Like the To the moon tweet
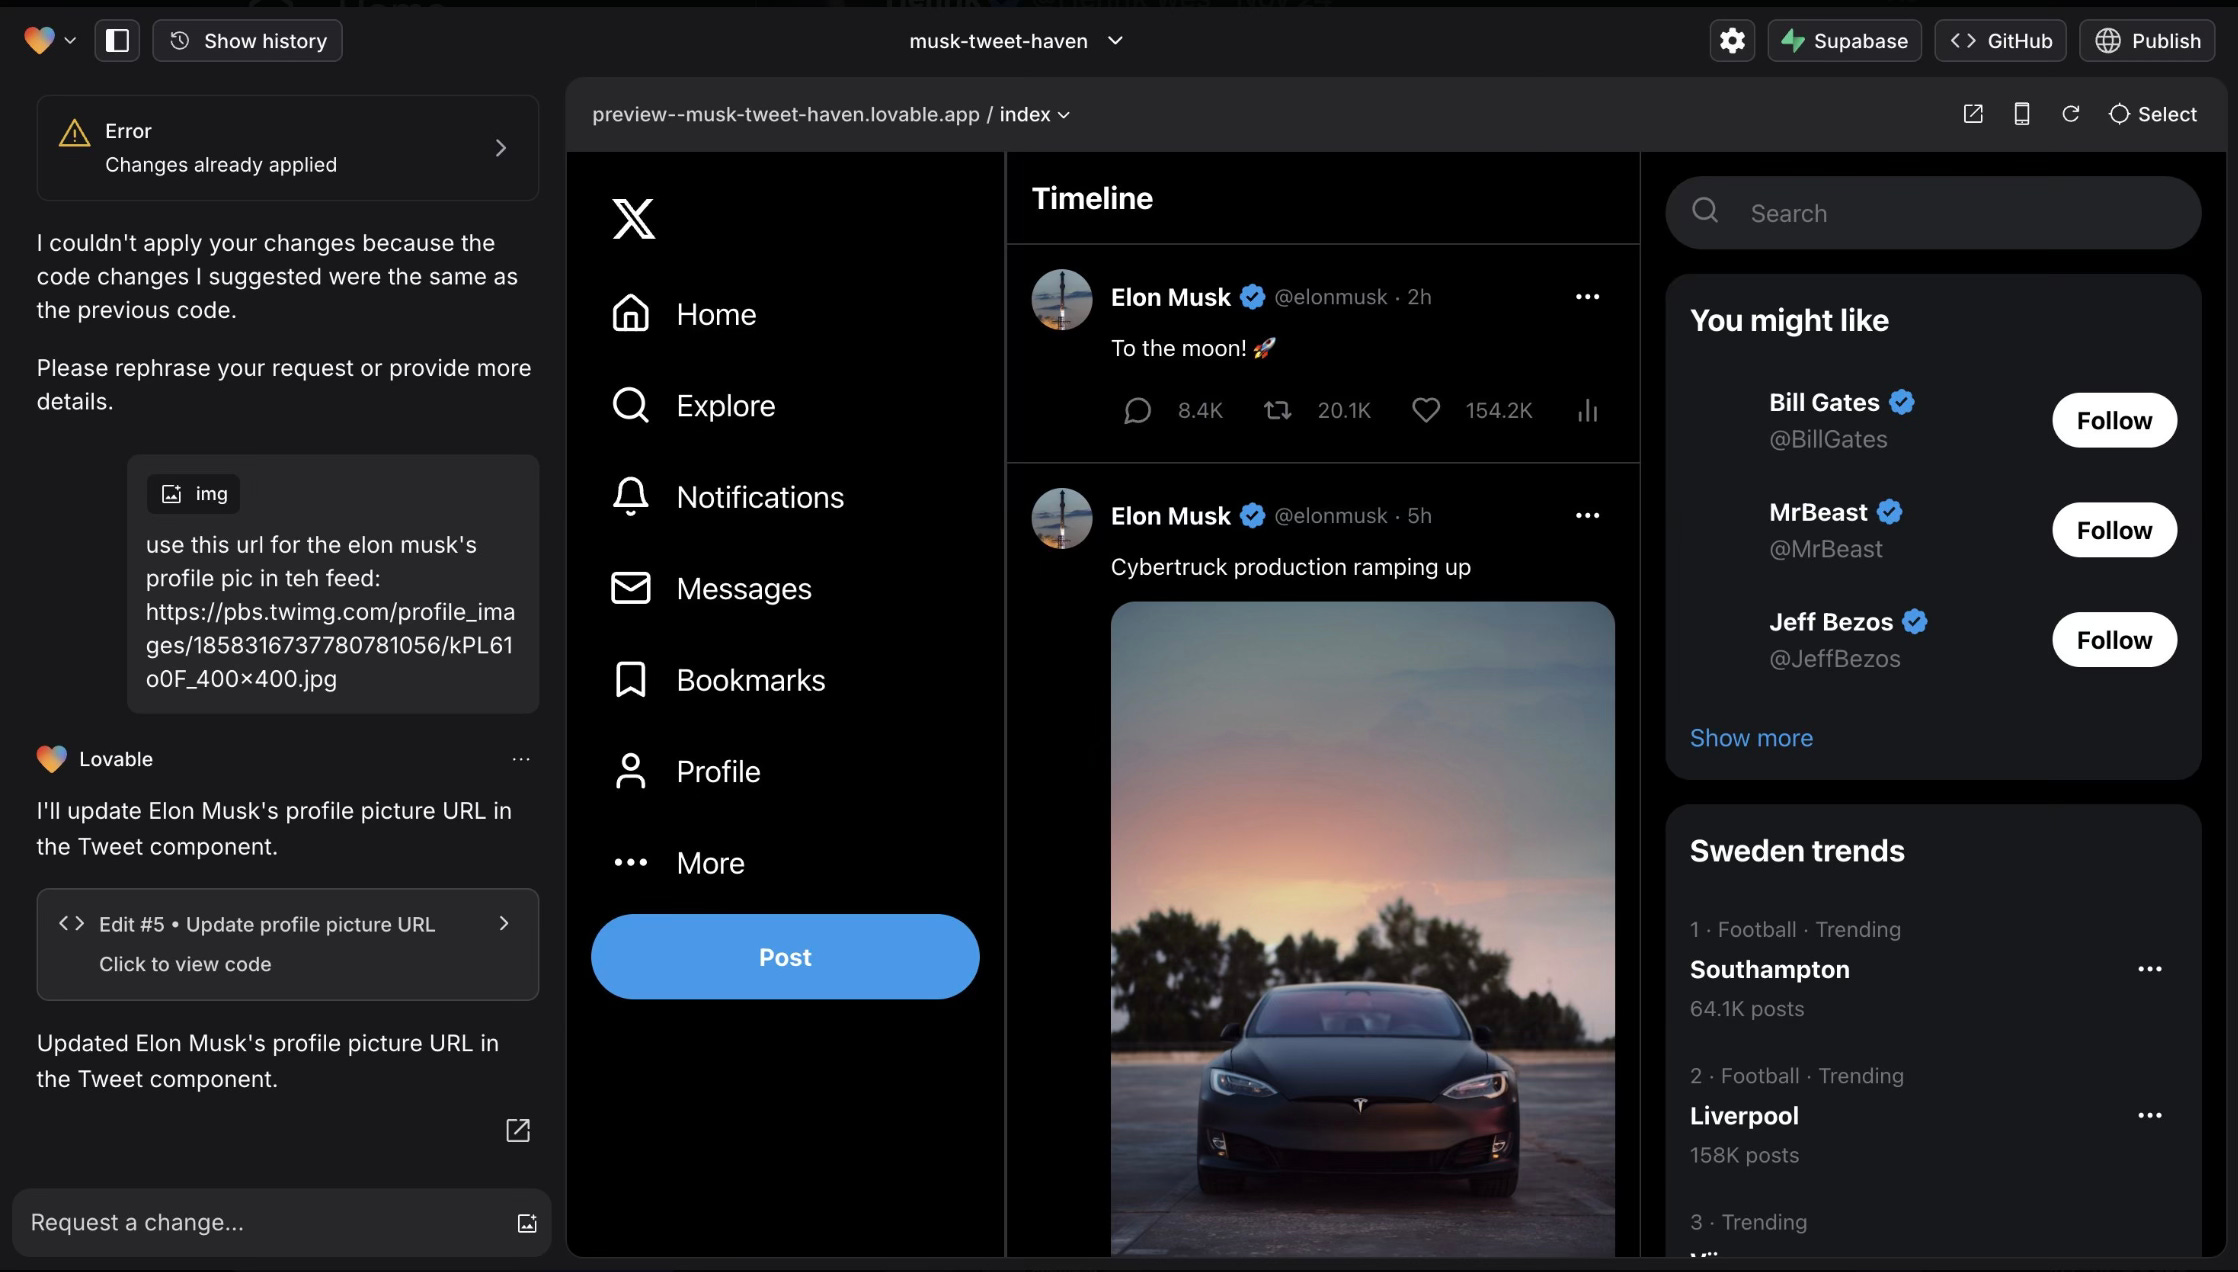2238x1272 pixels. point(1426,410)
